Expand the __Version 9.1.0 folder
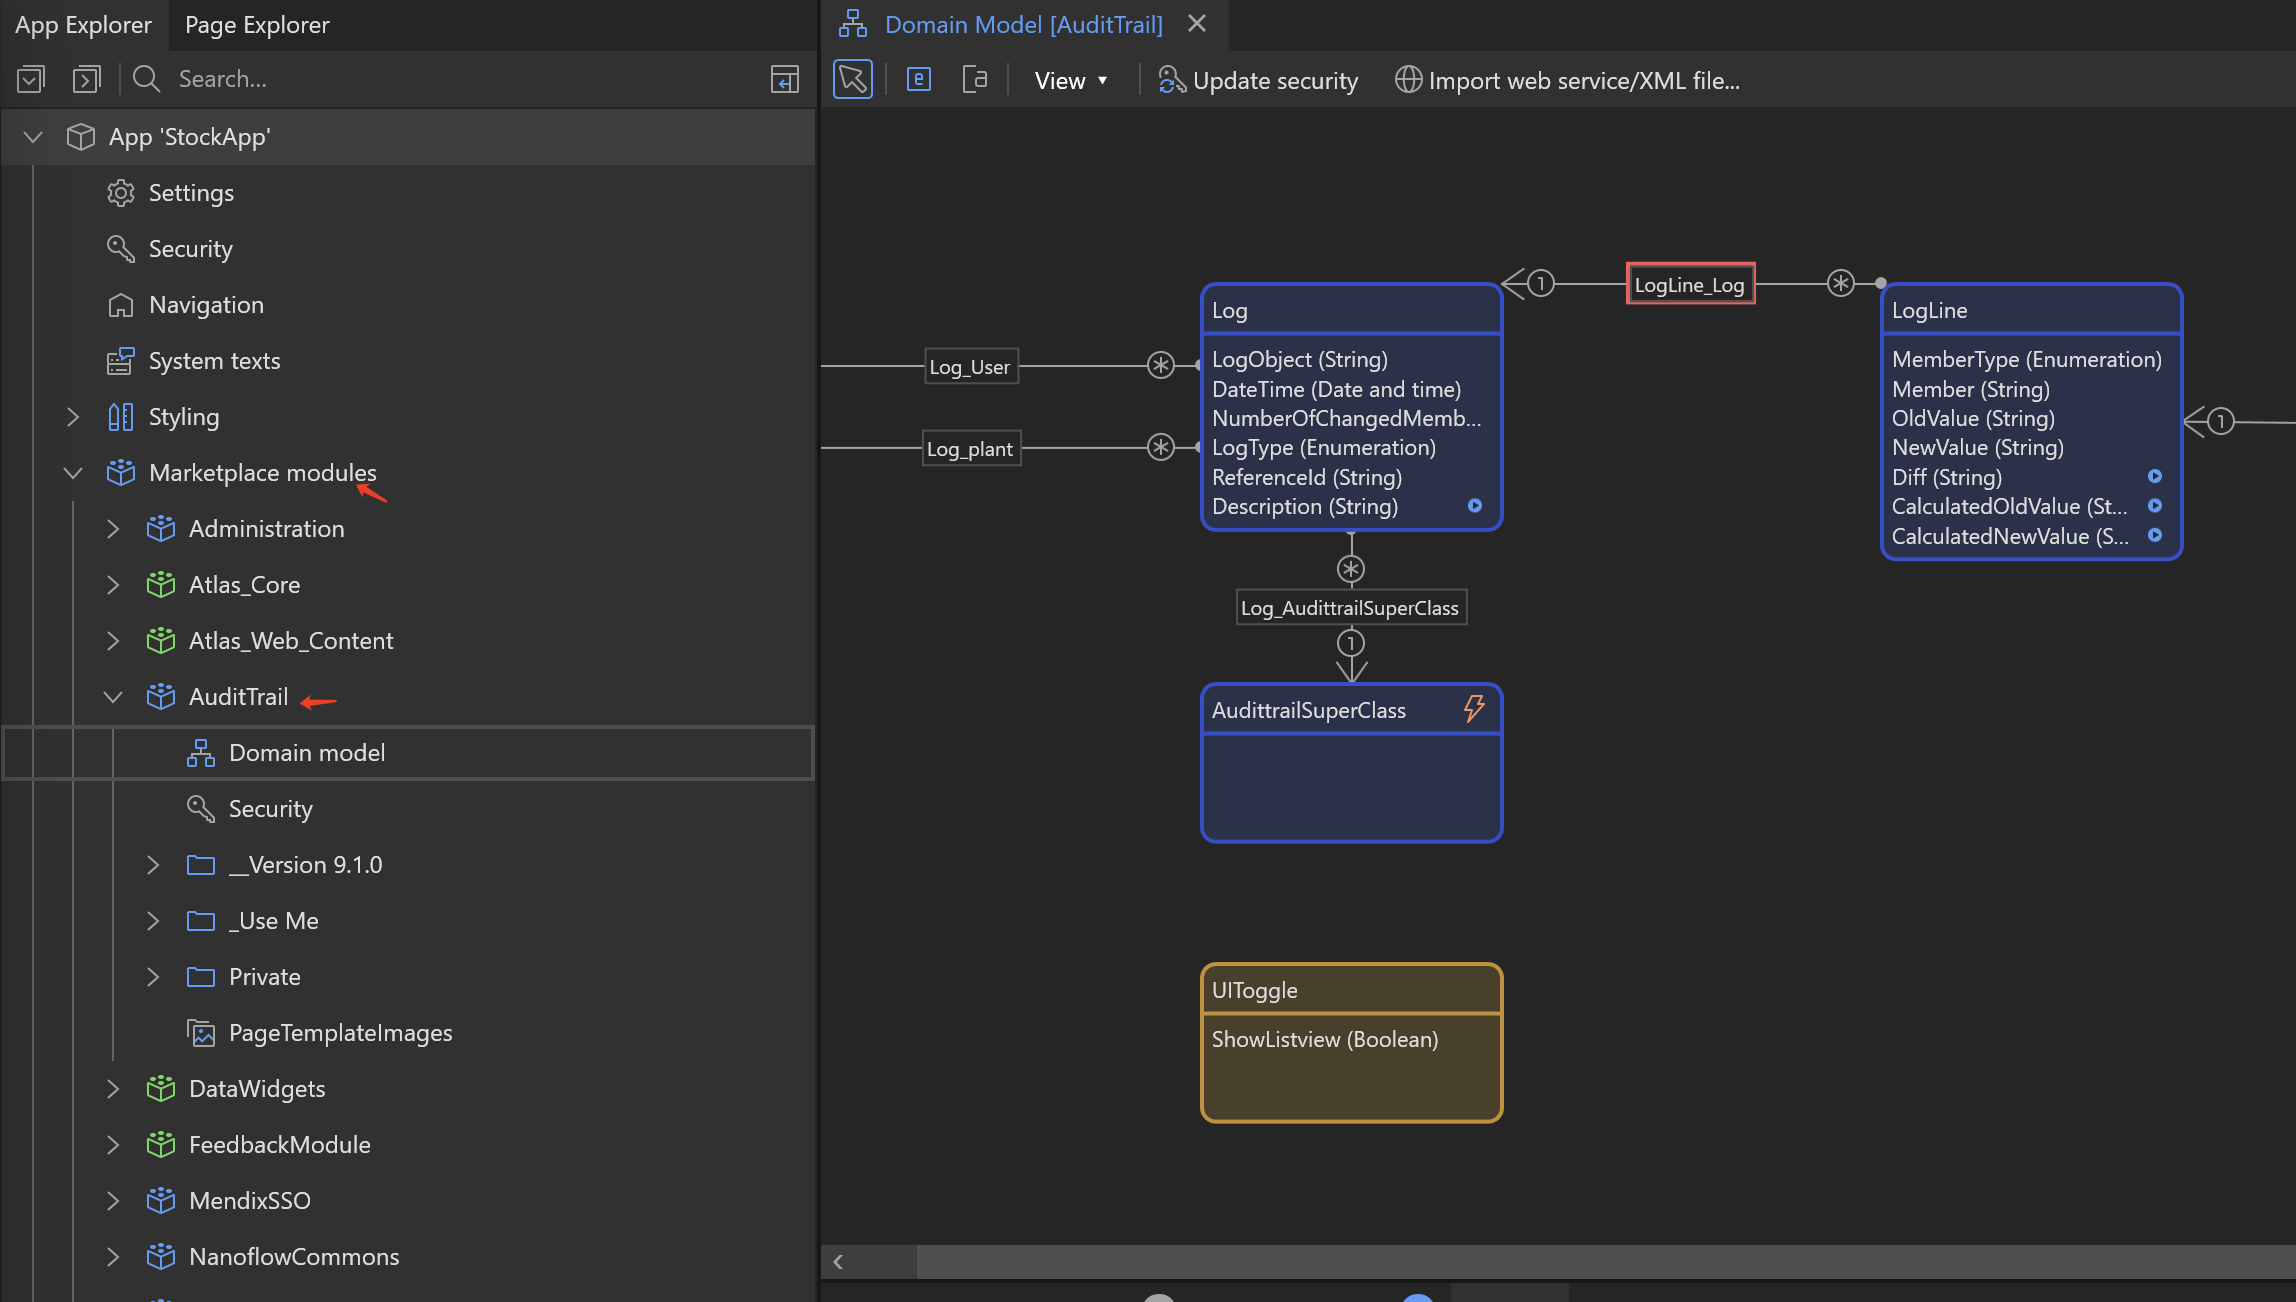Screen dimensions: 2296x1302 point(153,865)
